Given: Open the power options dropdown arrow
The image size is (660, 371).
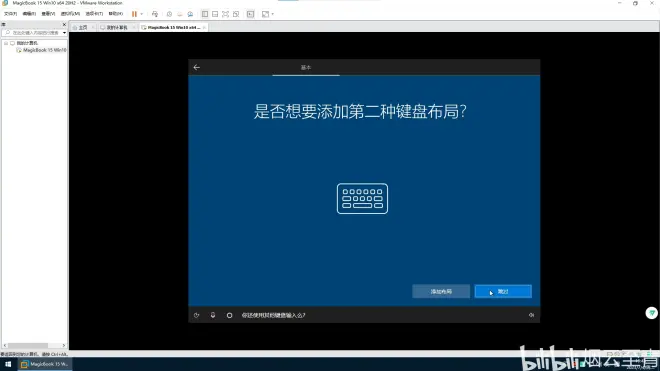Looking at the screenshot, I should click(142, 14).
